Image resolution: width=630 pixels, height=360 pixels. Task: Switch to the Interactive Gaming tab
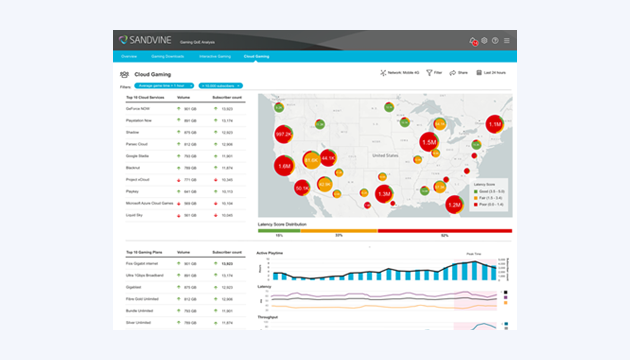[215, 56]
